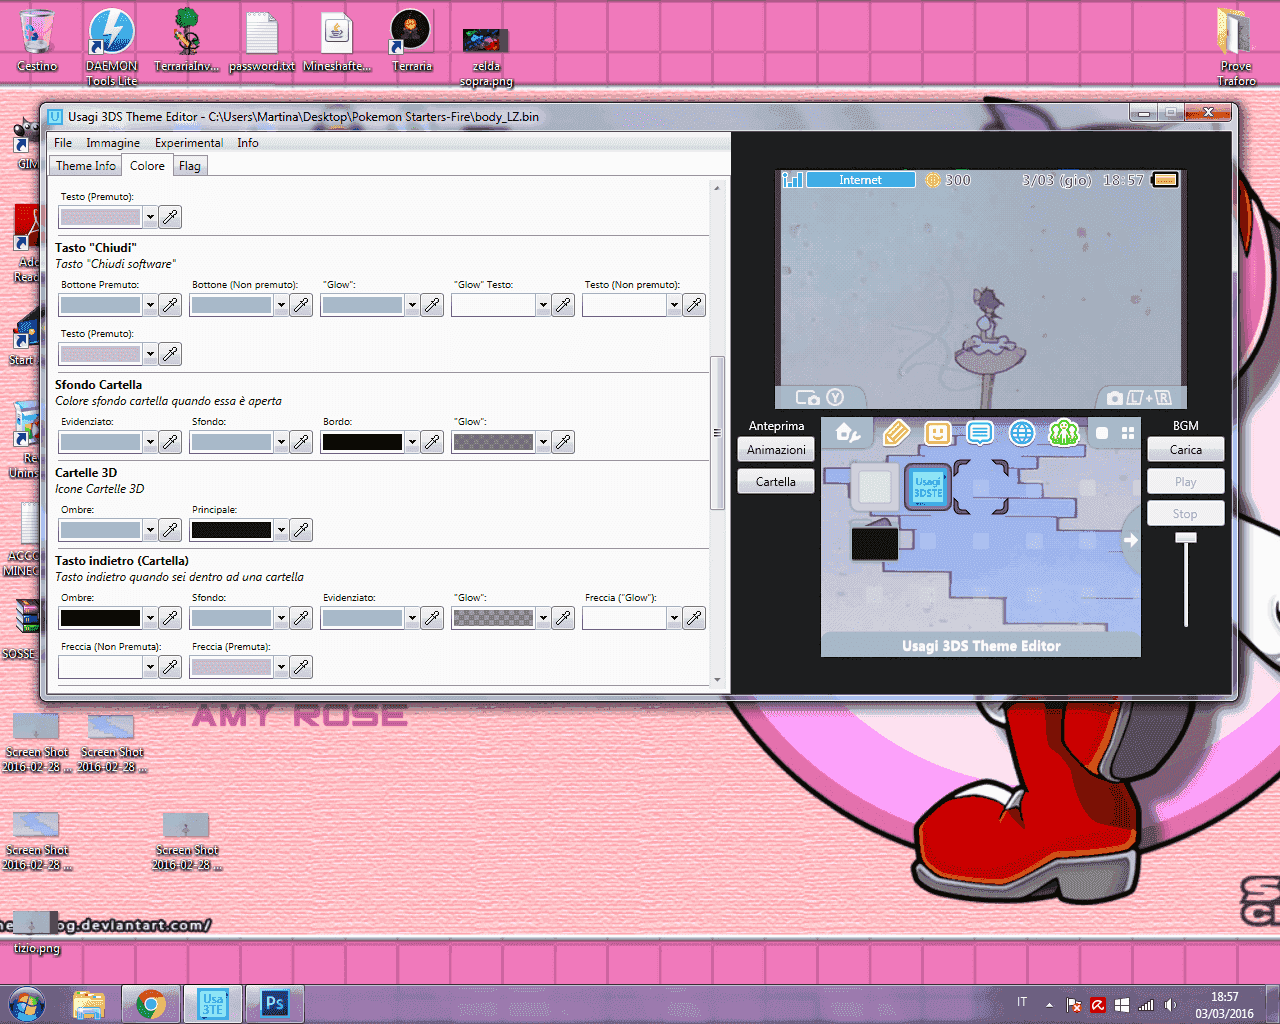Use eyedropper for Chiudi Bottone (Non premuto)
This screenshot has width=1280, height=1024.
click(x=302, y=305)
